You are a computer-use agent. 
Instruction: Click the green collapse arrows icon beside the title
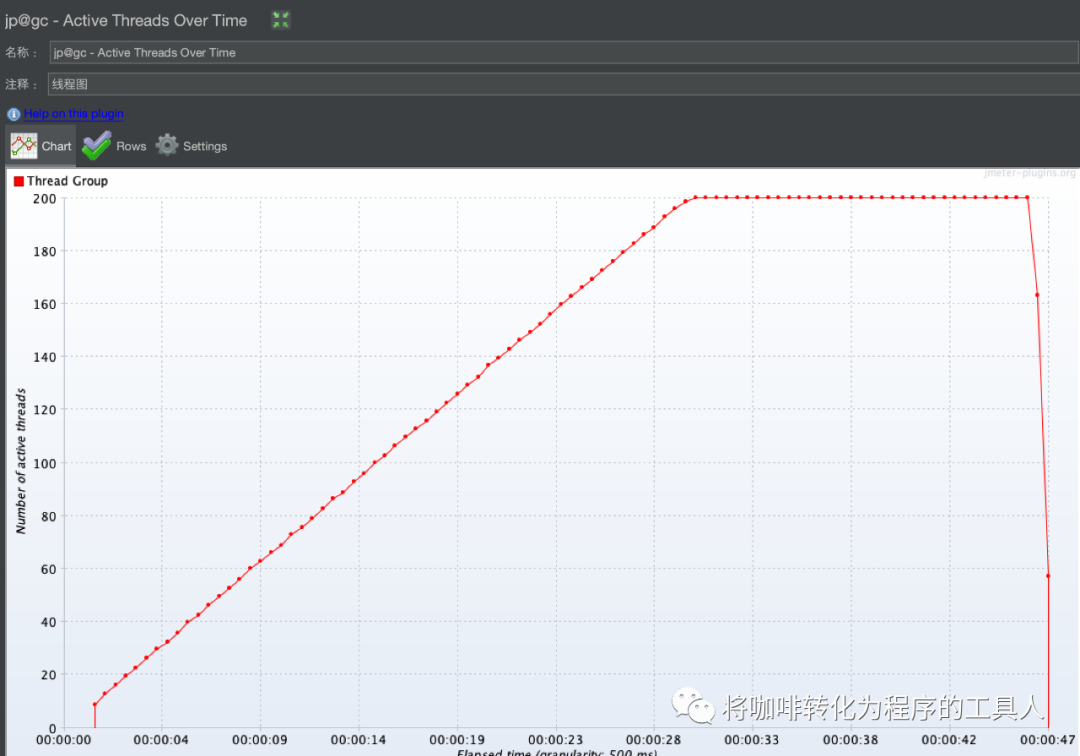point(280,20)
